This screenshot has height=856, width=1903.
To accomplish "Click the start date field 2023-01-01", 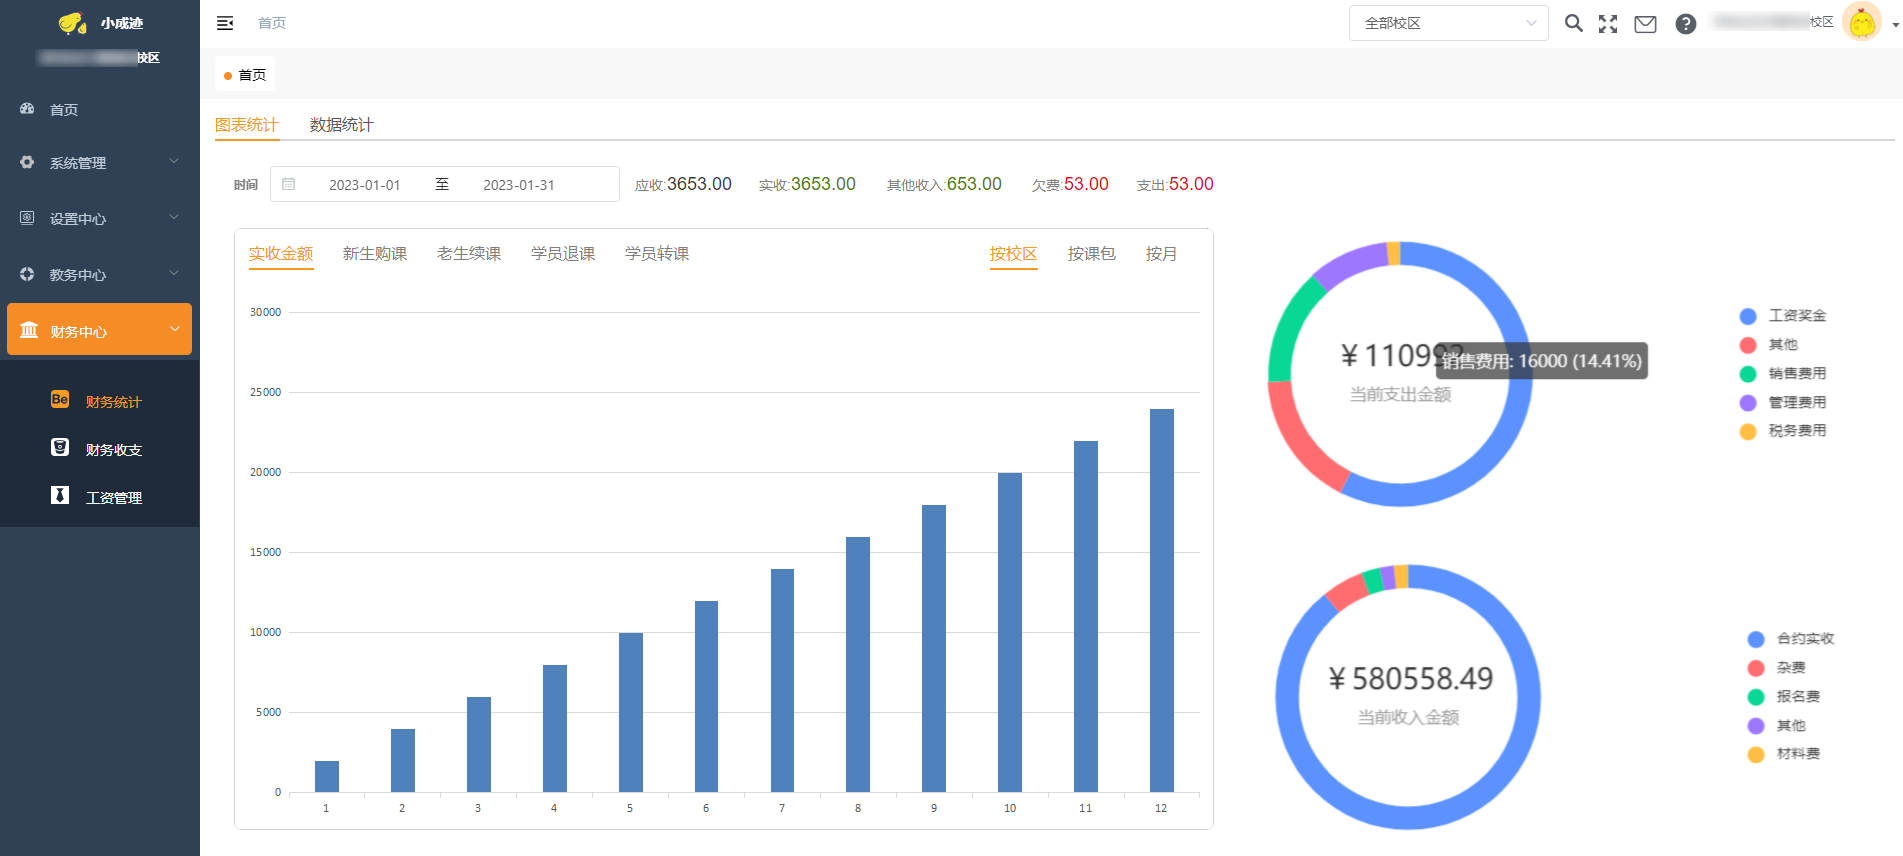I will click(364, 185).
